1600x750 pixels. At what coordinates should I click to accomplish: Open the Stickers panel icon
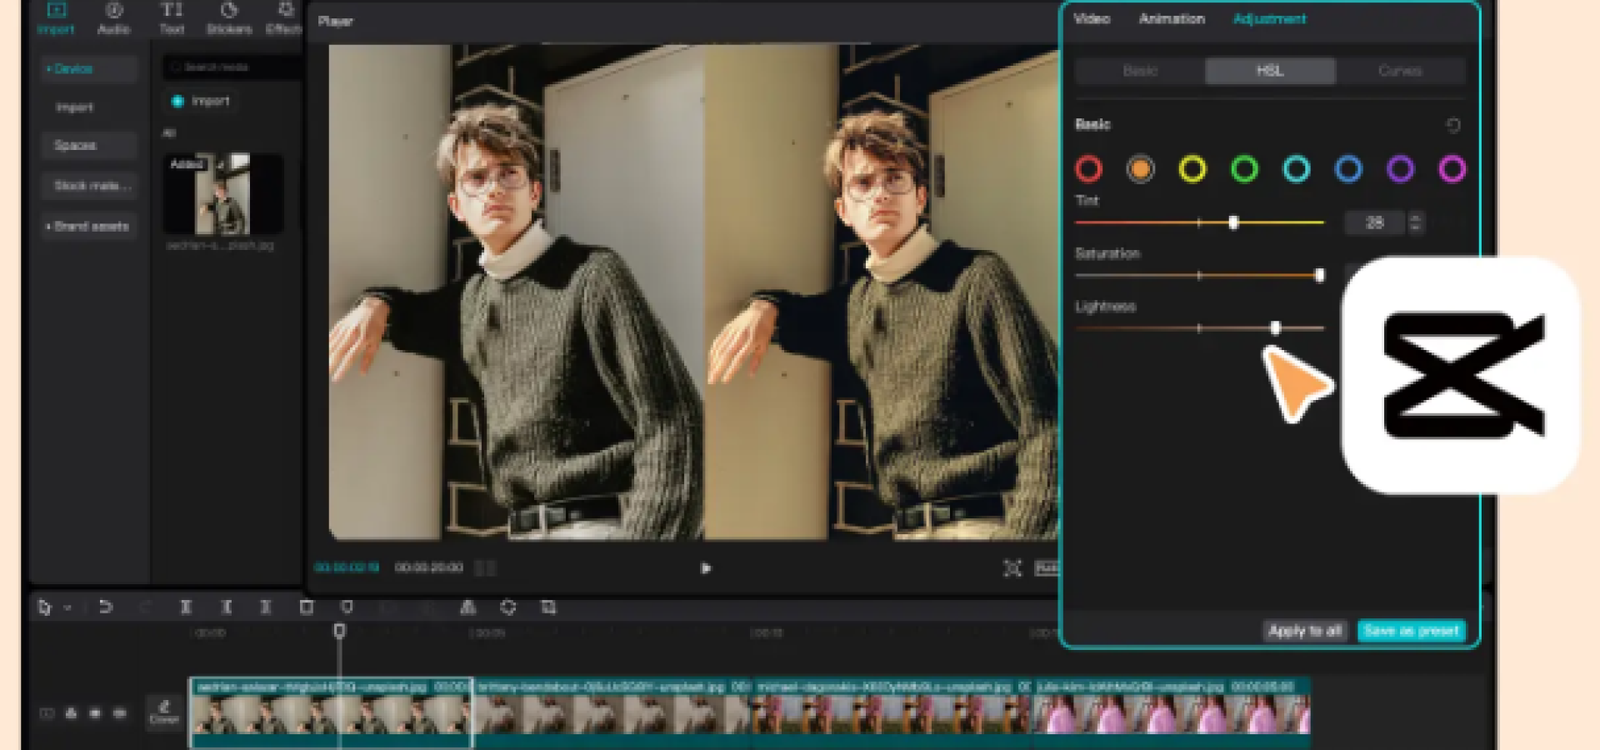(229, 18)
